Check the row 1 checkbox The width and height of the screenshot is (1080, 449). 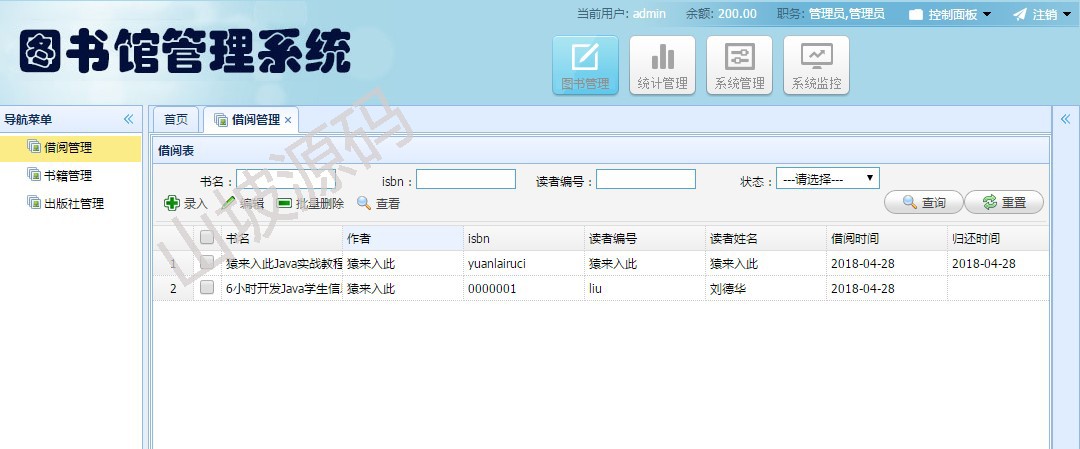pyautogui.click(x=207, y=263)
